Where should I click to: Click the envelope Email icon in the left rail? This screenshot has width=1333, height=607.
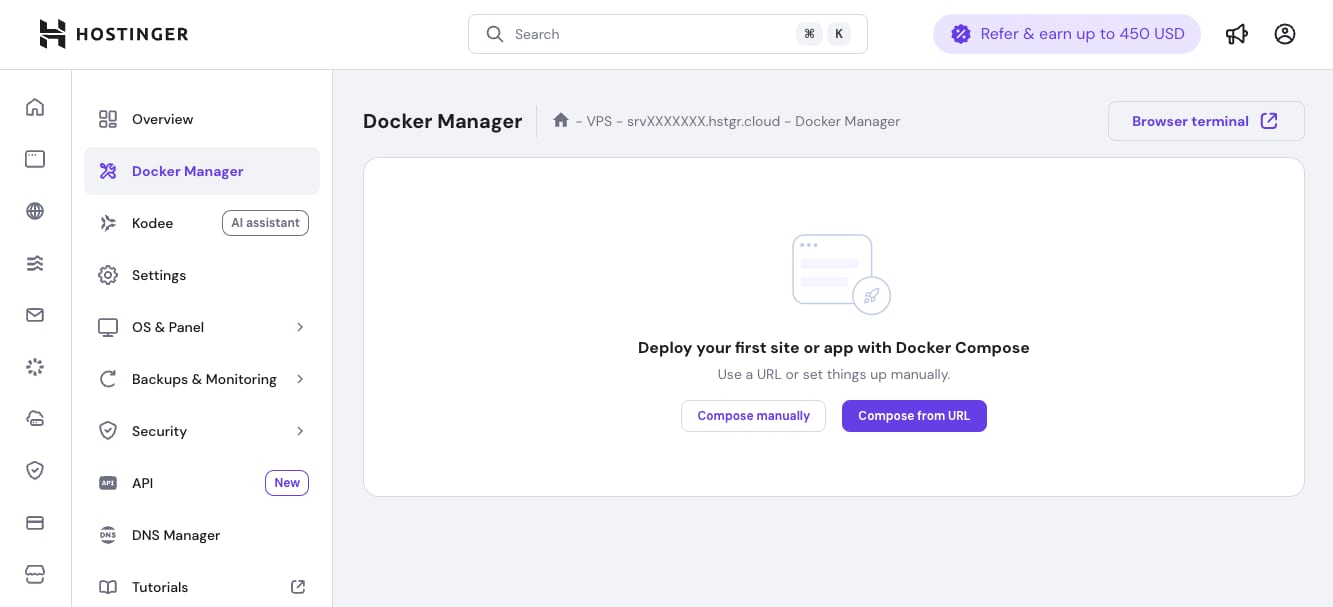pos(34,315)
